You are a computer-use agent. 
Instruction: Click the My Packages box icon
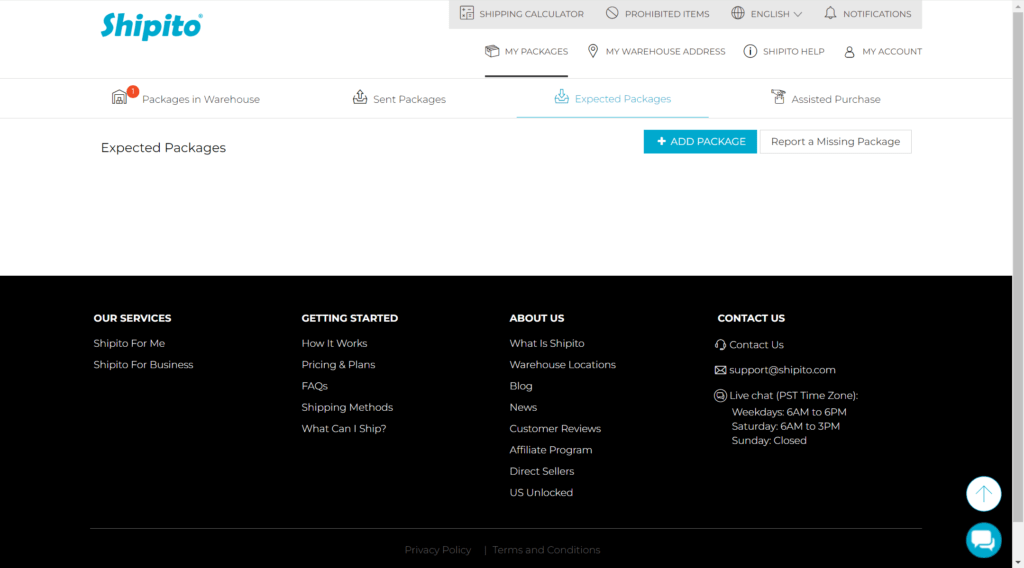coord(492,51)
